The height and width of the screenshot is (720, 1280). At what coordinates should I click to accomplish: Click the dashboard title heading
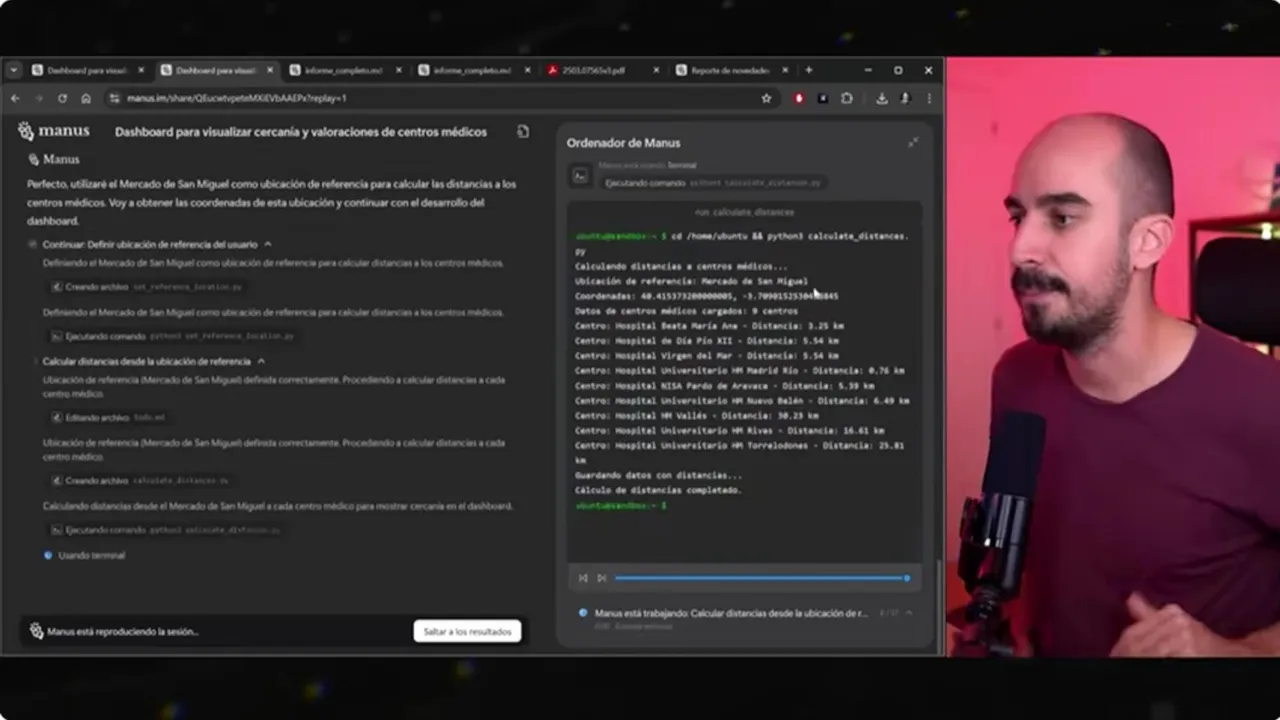click(301, 132)
